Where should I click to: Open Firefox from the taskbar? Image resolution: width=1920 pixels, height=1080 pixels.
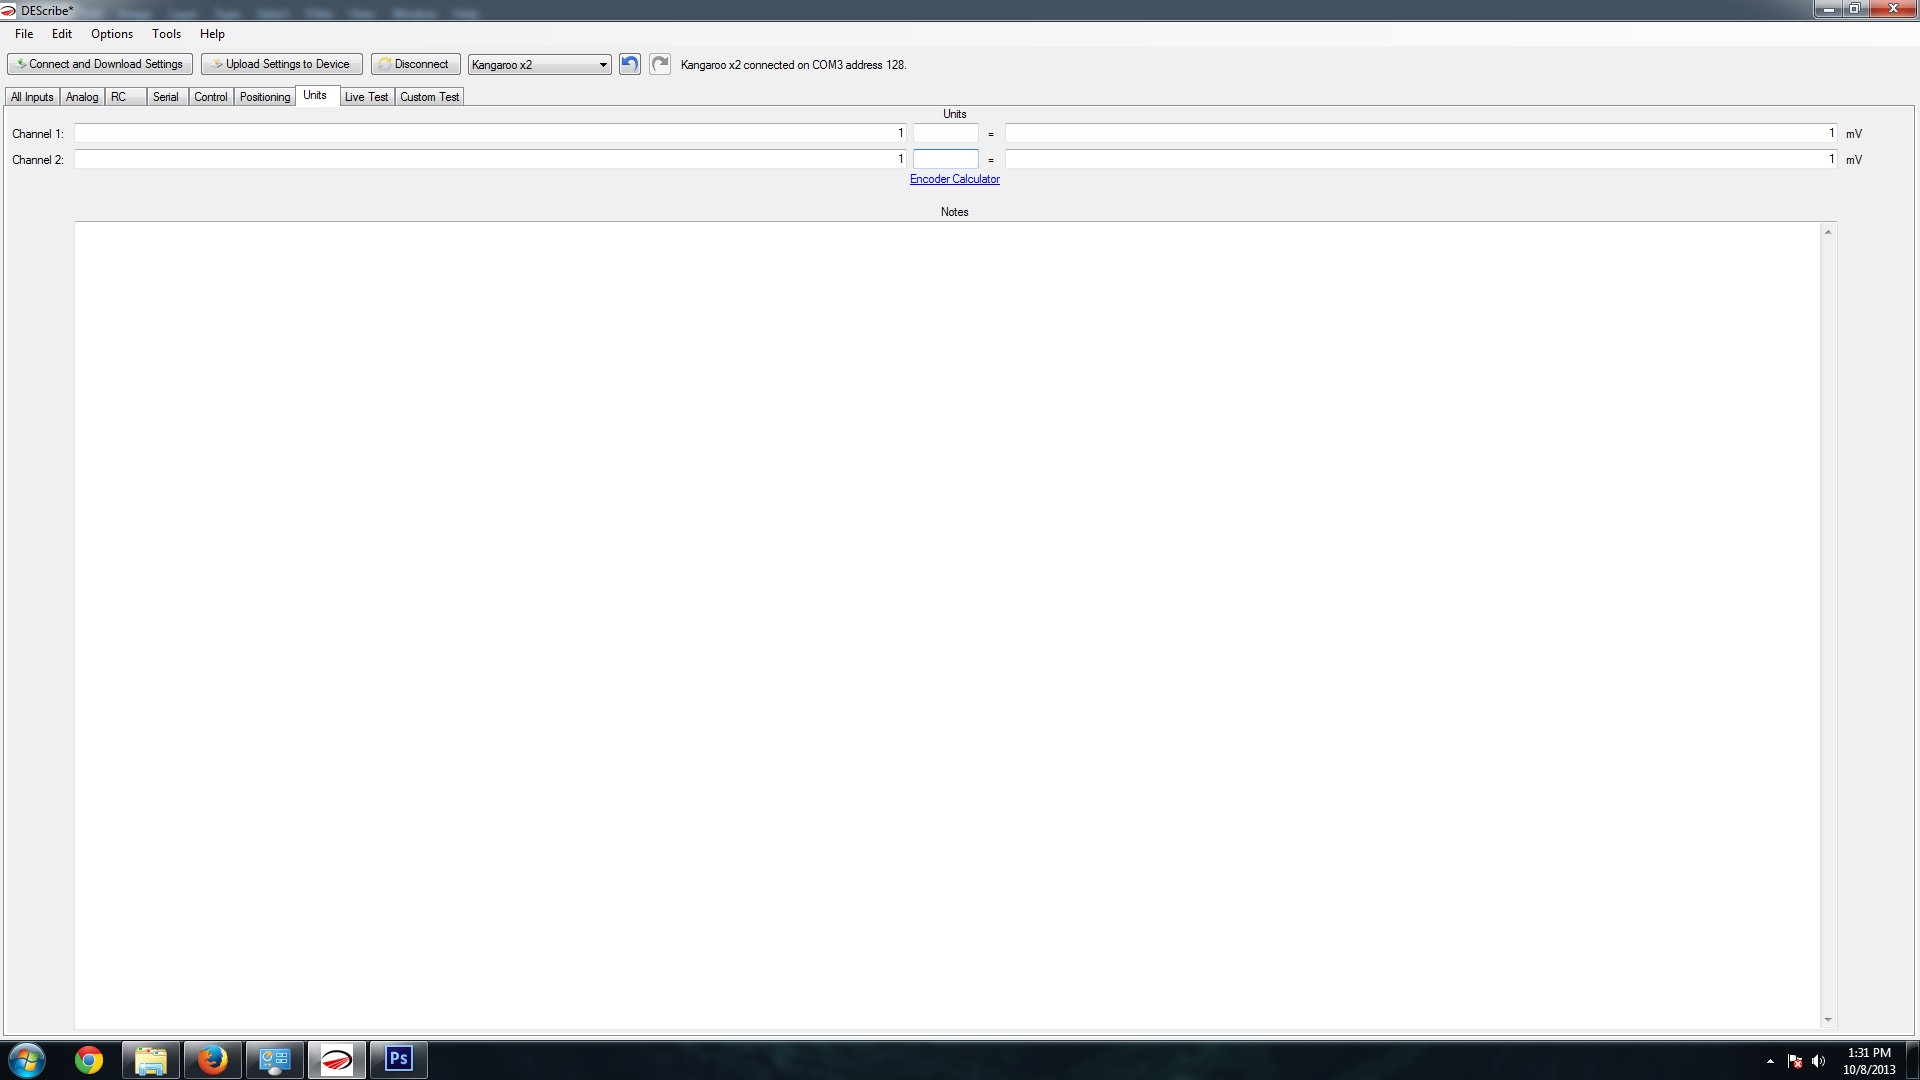212,1060
